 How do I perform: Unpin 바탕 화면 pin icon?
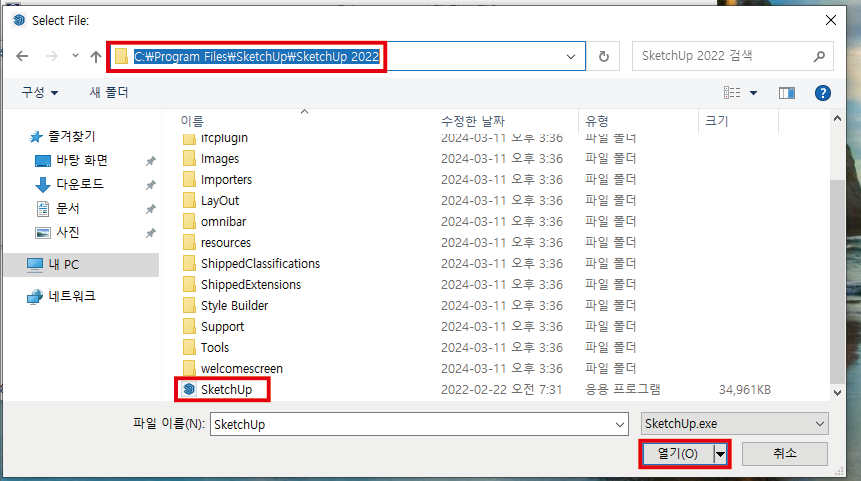(x=150, y=161)
